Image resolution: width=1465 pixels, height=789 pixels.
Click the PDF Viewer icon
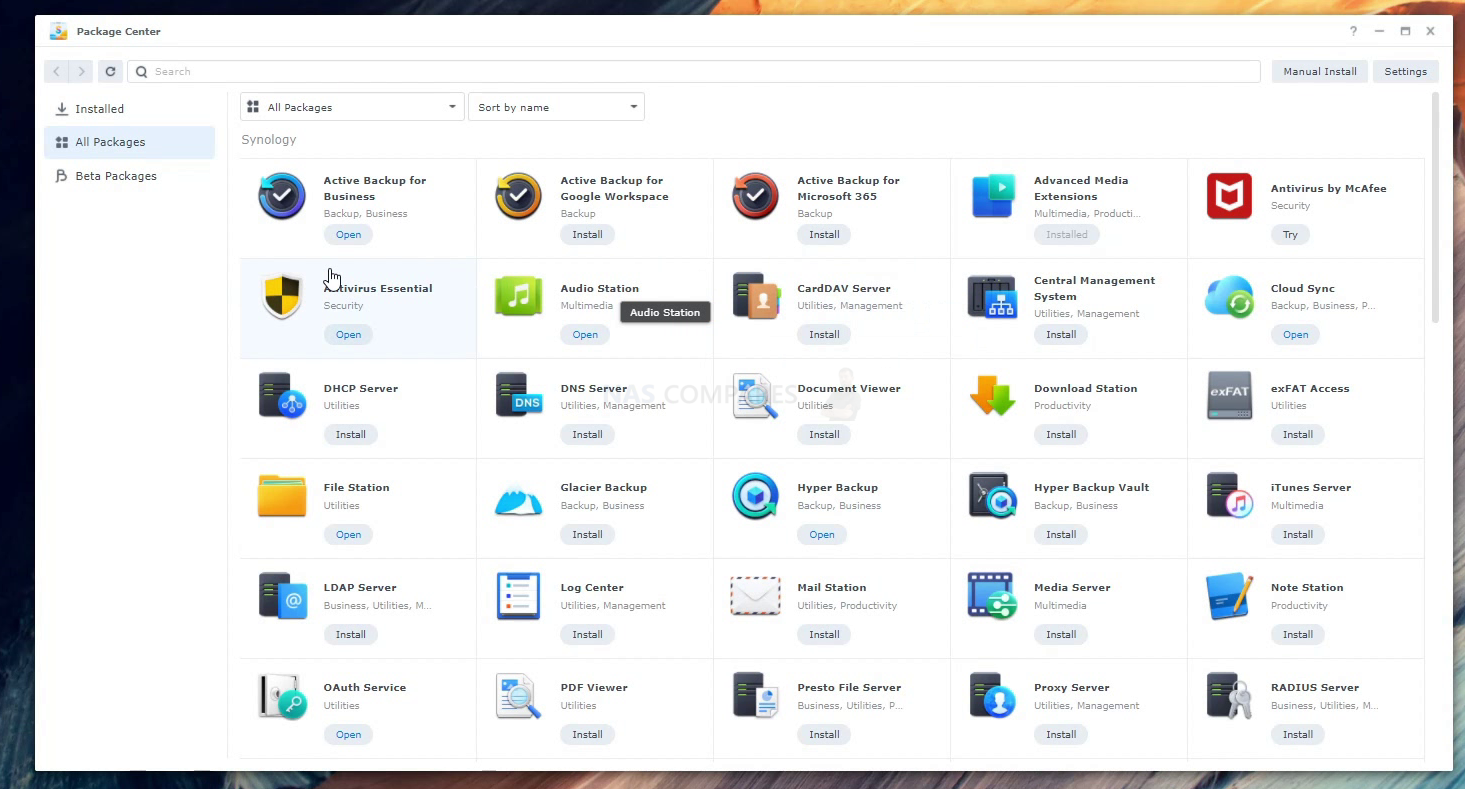tap(519, 696)
